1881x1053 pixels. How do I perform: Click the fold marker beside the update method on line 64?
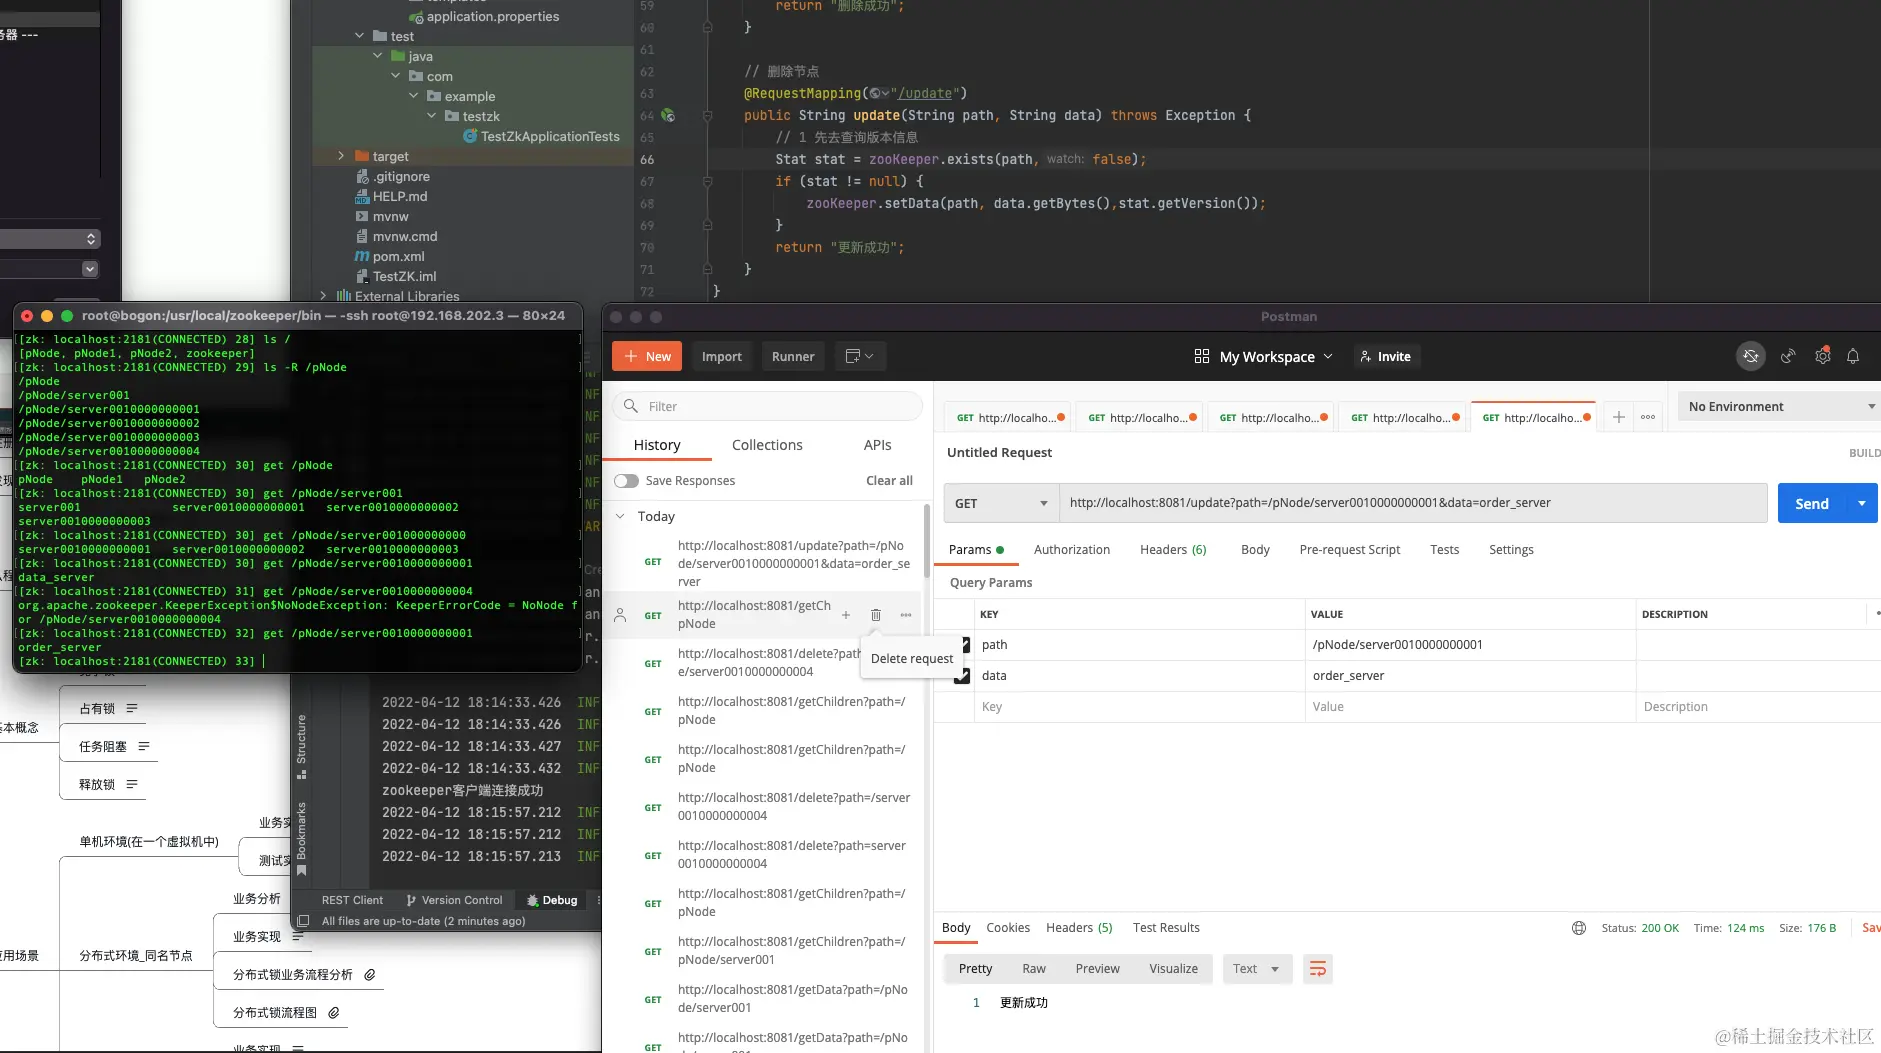pos(707,115)
